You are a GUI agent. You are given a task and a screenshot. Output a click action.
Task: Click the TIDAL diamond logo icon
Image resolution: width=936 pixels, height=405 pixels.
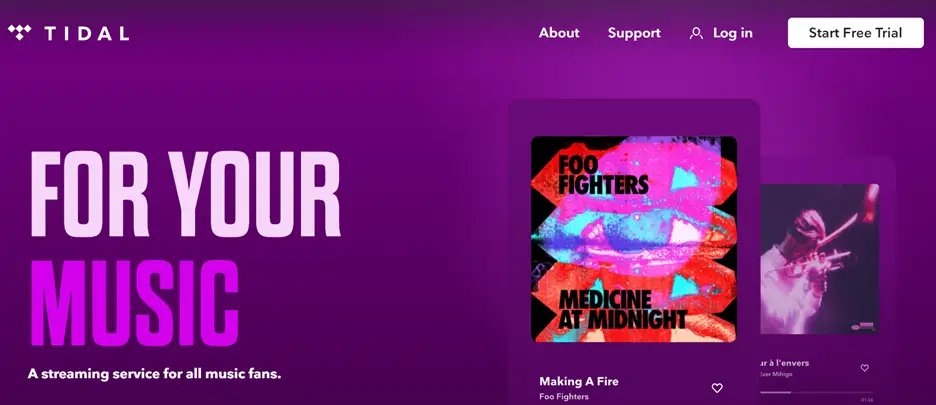(20, 32)
